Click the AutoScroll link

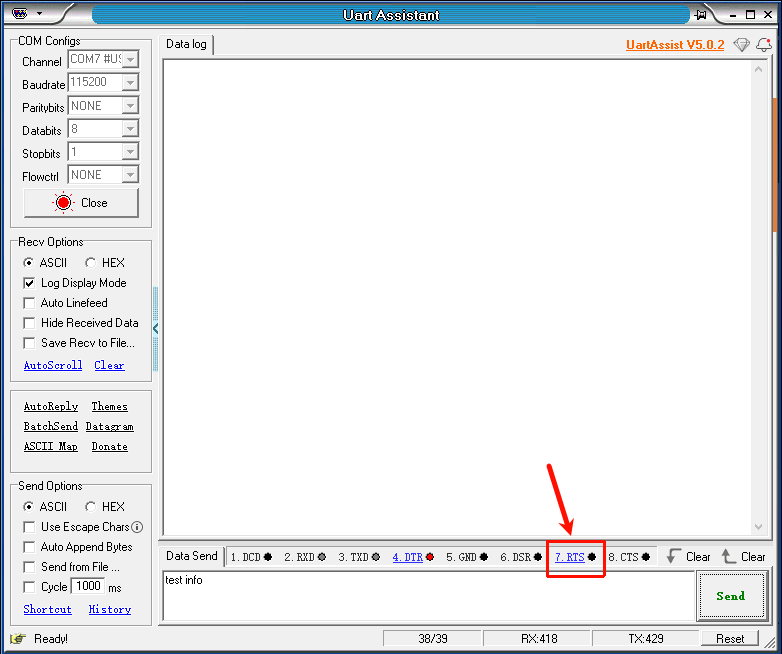53,365
